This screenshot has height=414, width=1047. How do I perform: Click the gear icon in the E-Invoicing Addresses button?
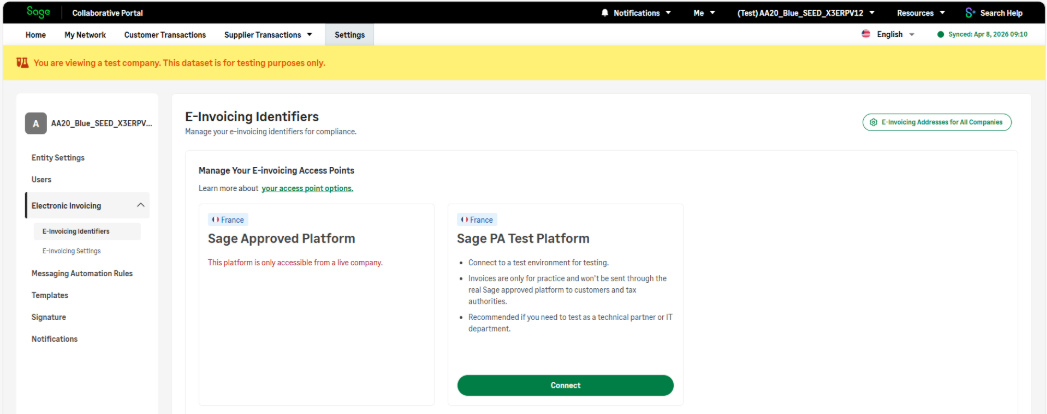pyautogui.click(x=873, y=122)
